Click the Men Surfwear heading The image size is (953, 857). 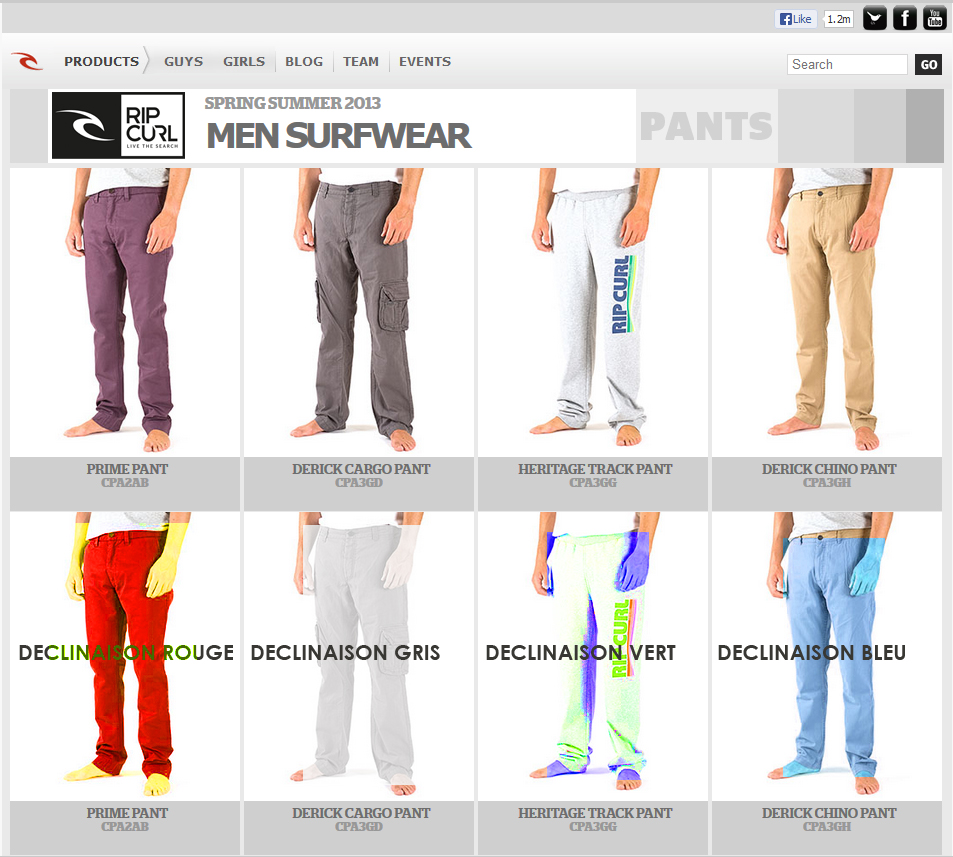[339, 136]
